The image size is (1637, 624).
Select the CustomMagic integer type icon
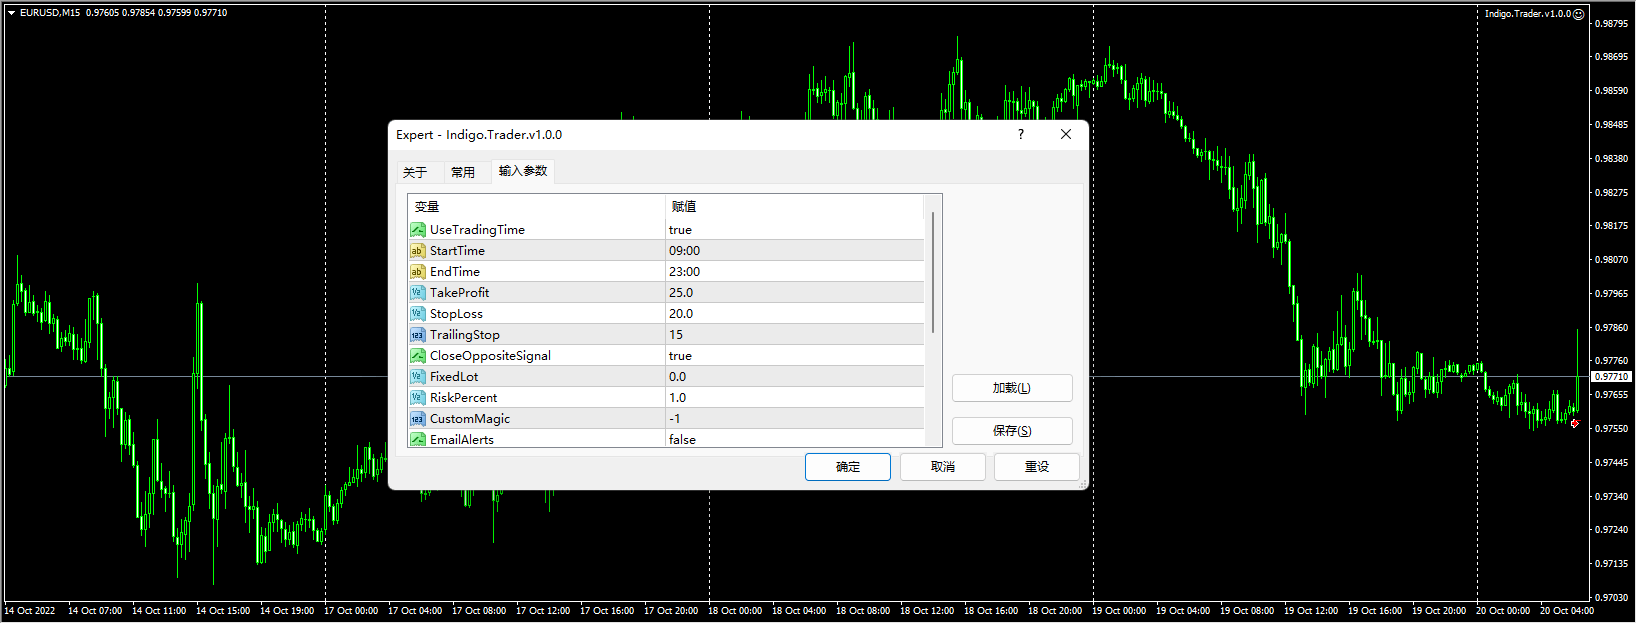(418, 419)
